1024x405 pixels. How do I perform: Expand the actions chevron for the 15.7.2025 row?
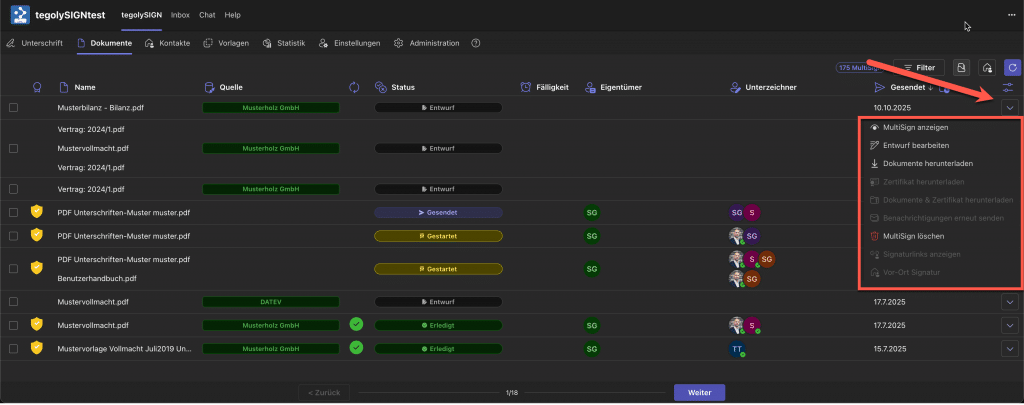tap(1010, 348)
